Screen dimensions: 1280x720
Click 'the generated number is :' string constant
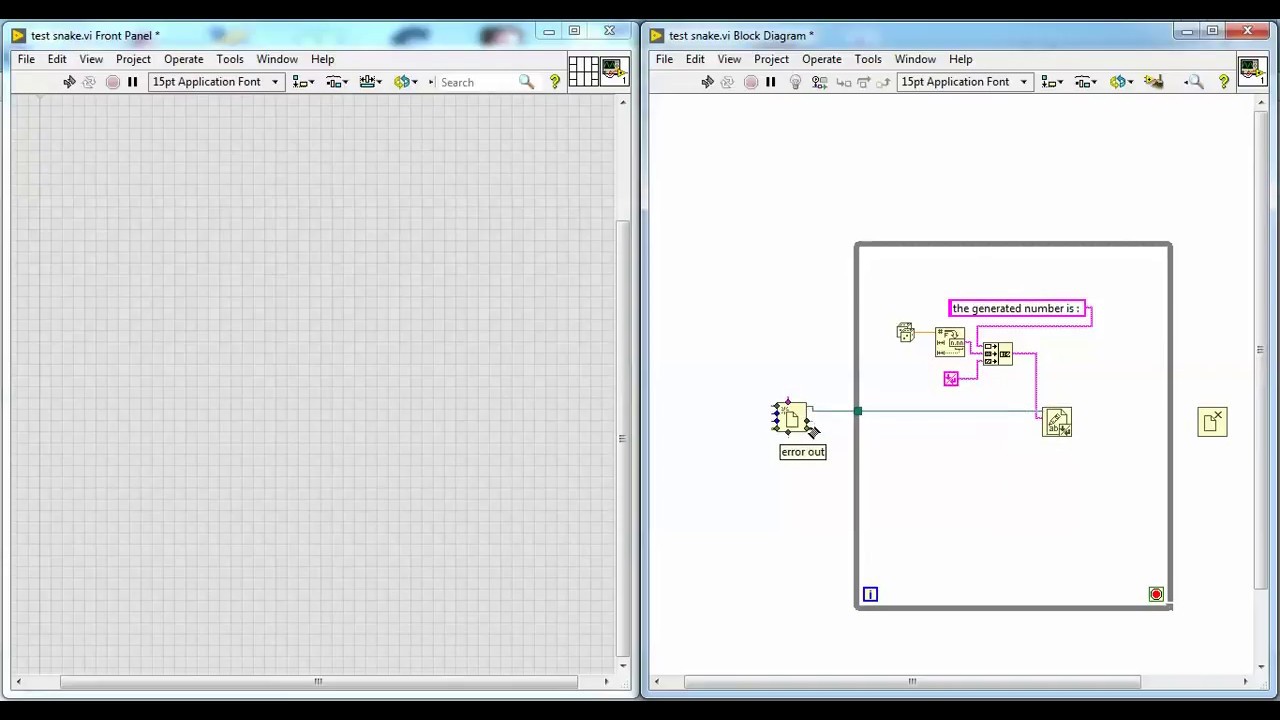pos(1016,308)
